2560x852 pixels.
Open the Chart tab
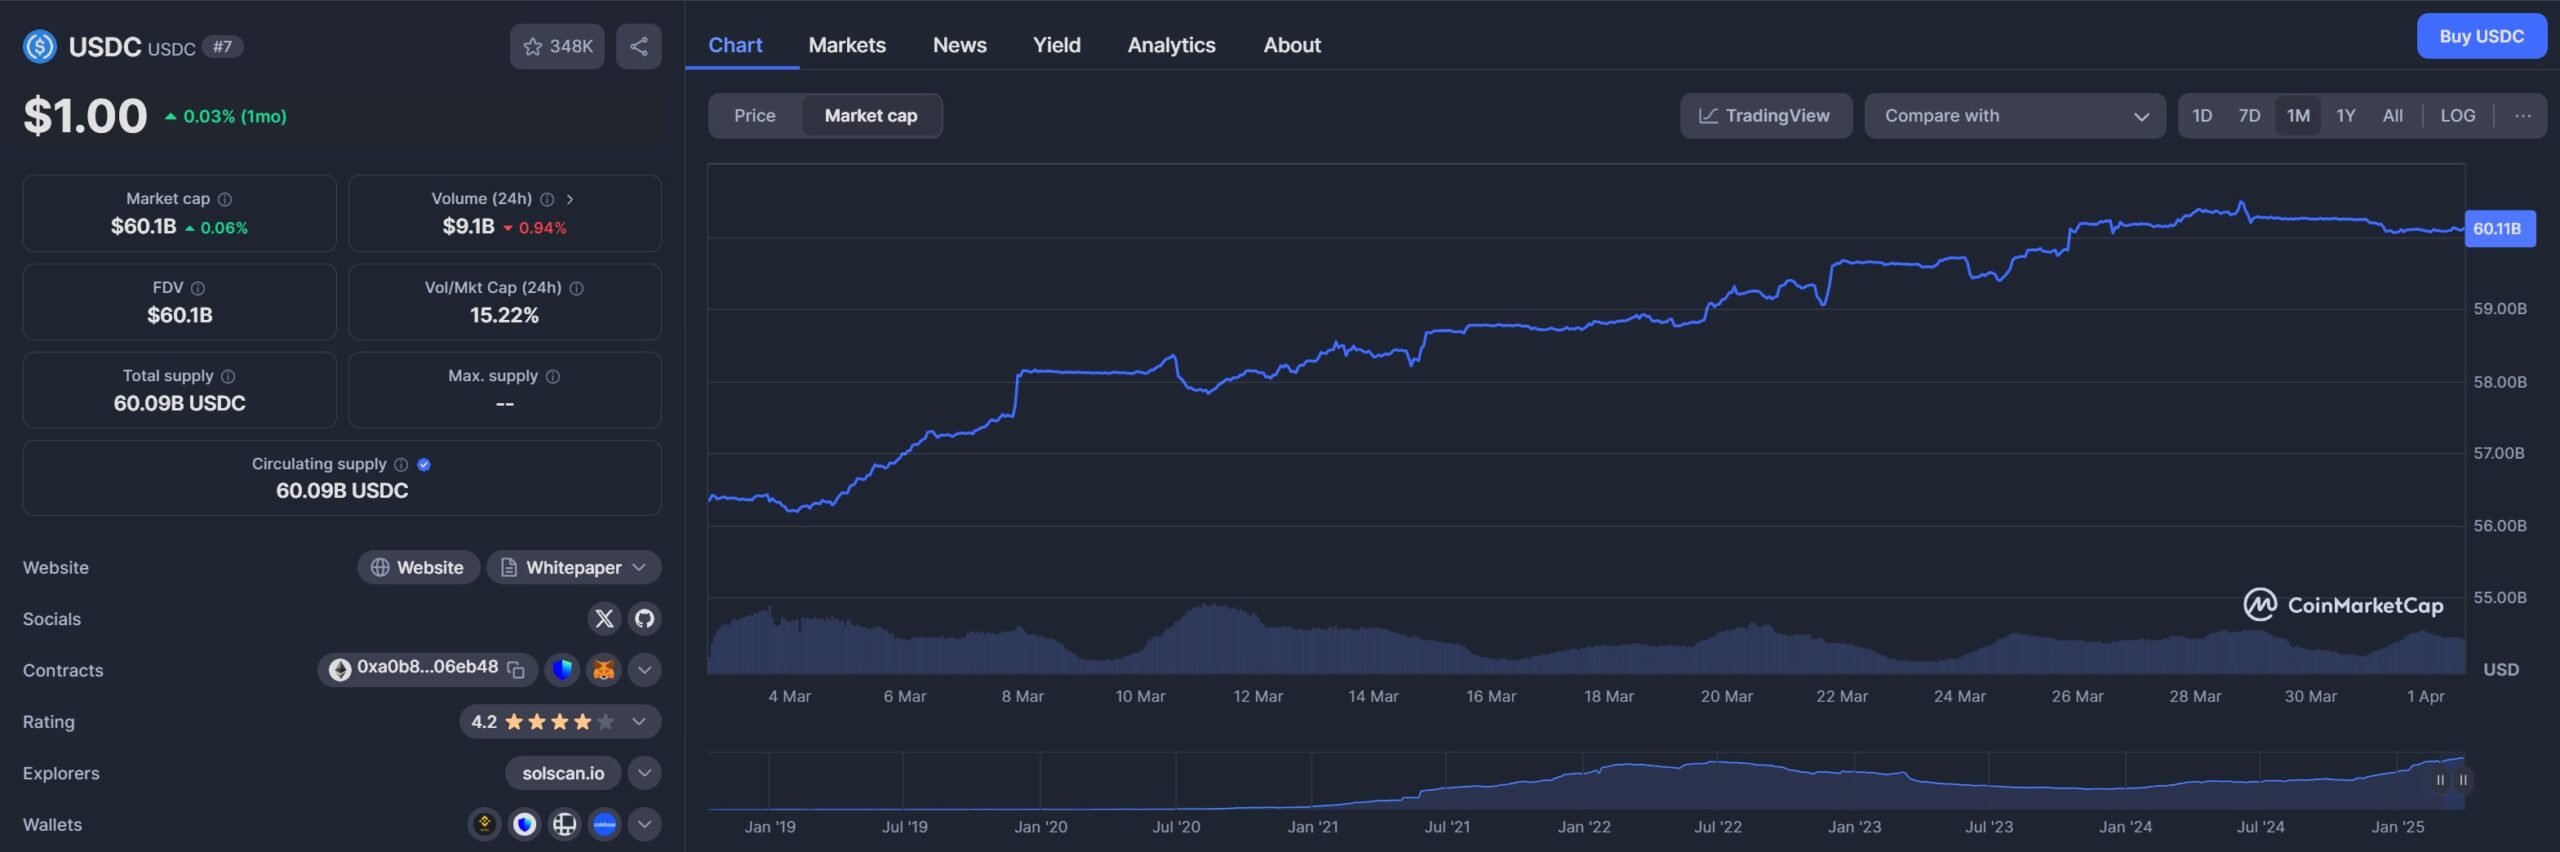[x=735, y=45]
